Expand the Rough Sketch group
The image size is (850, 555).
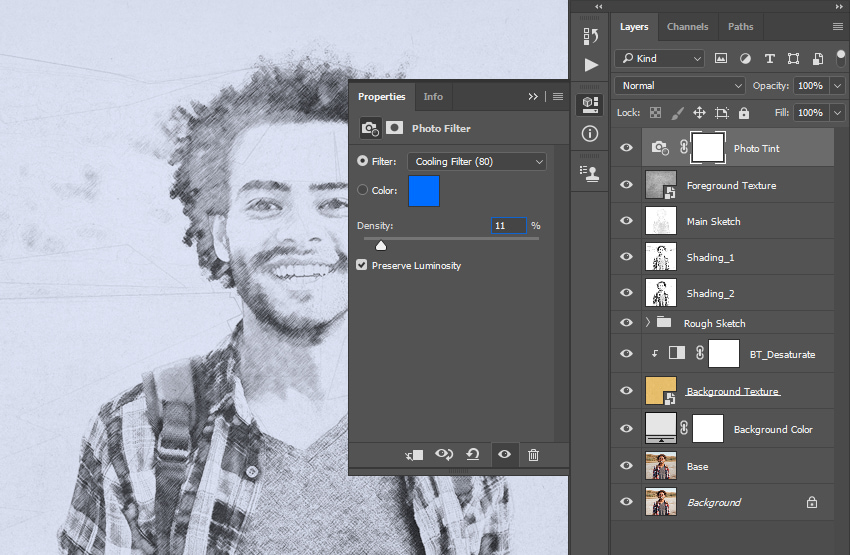pos(648,322)
